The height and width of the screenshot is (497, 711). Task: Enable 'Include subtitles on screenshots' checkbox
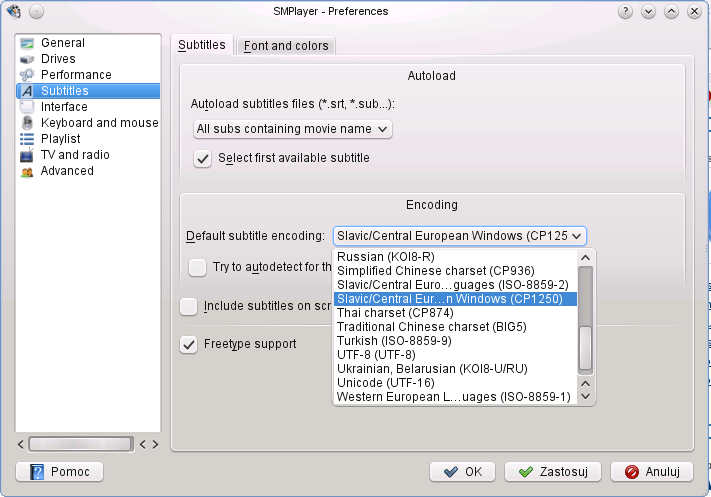tap(188, 306)
